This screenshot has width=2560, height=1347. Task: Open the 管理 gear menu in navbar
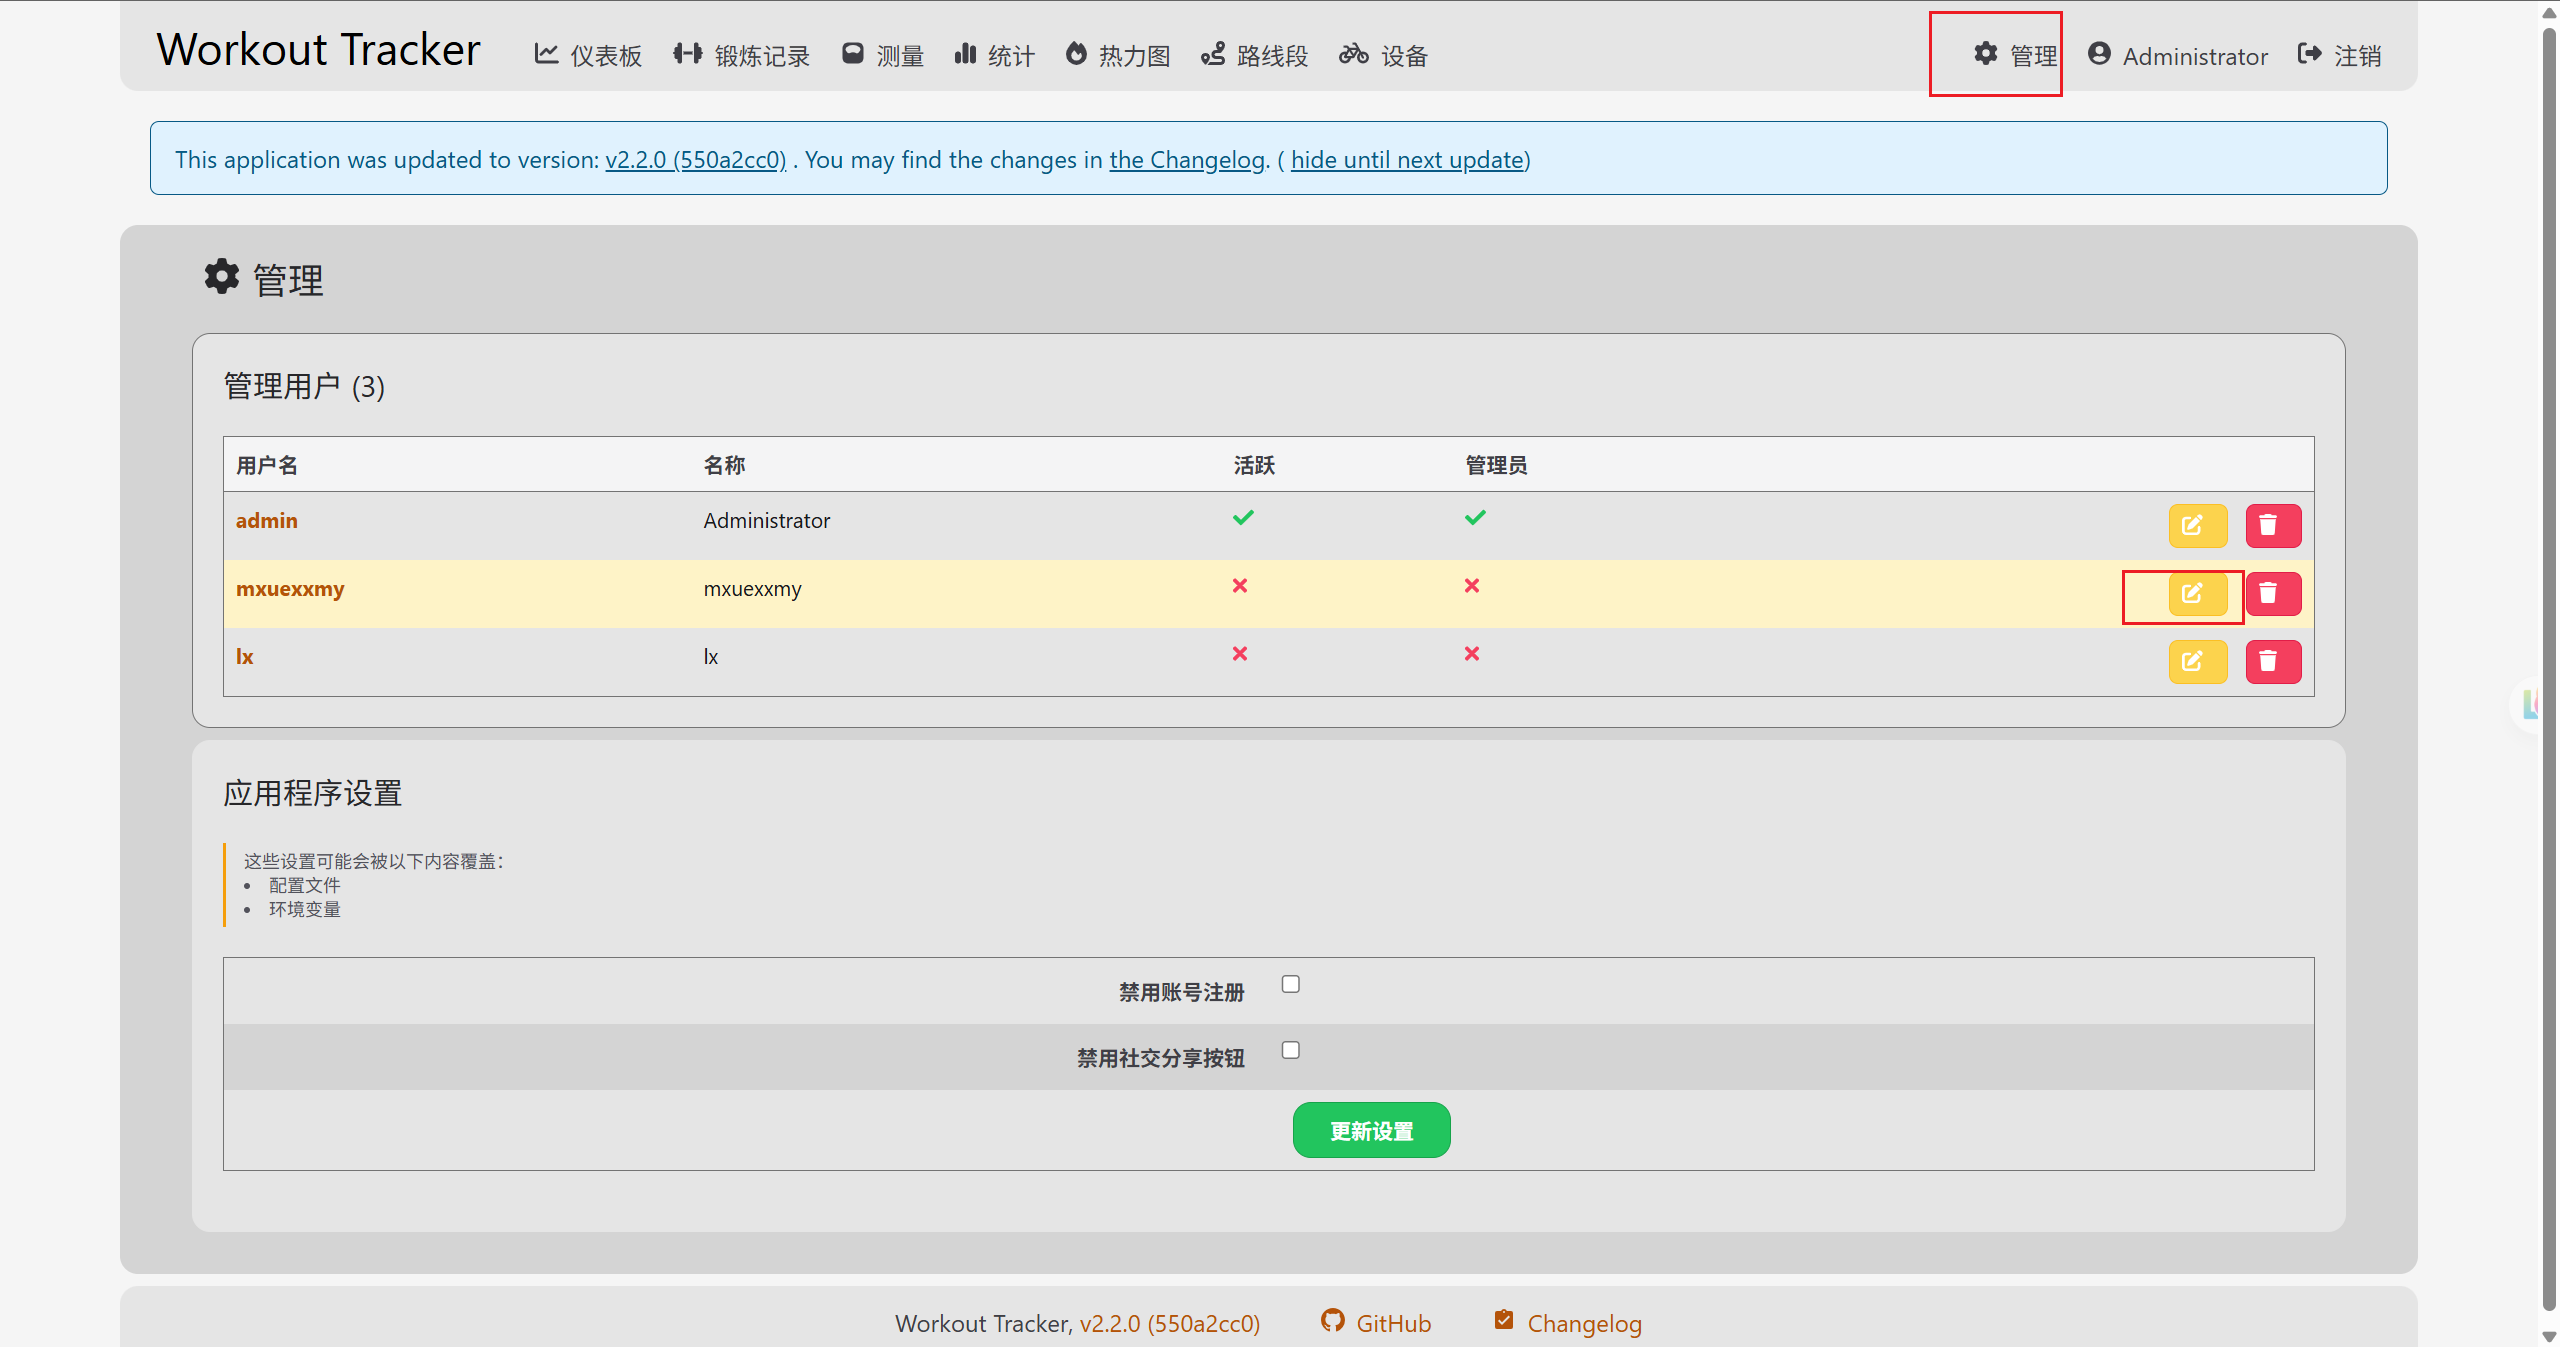[2015, 55]
